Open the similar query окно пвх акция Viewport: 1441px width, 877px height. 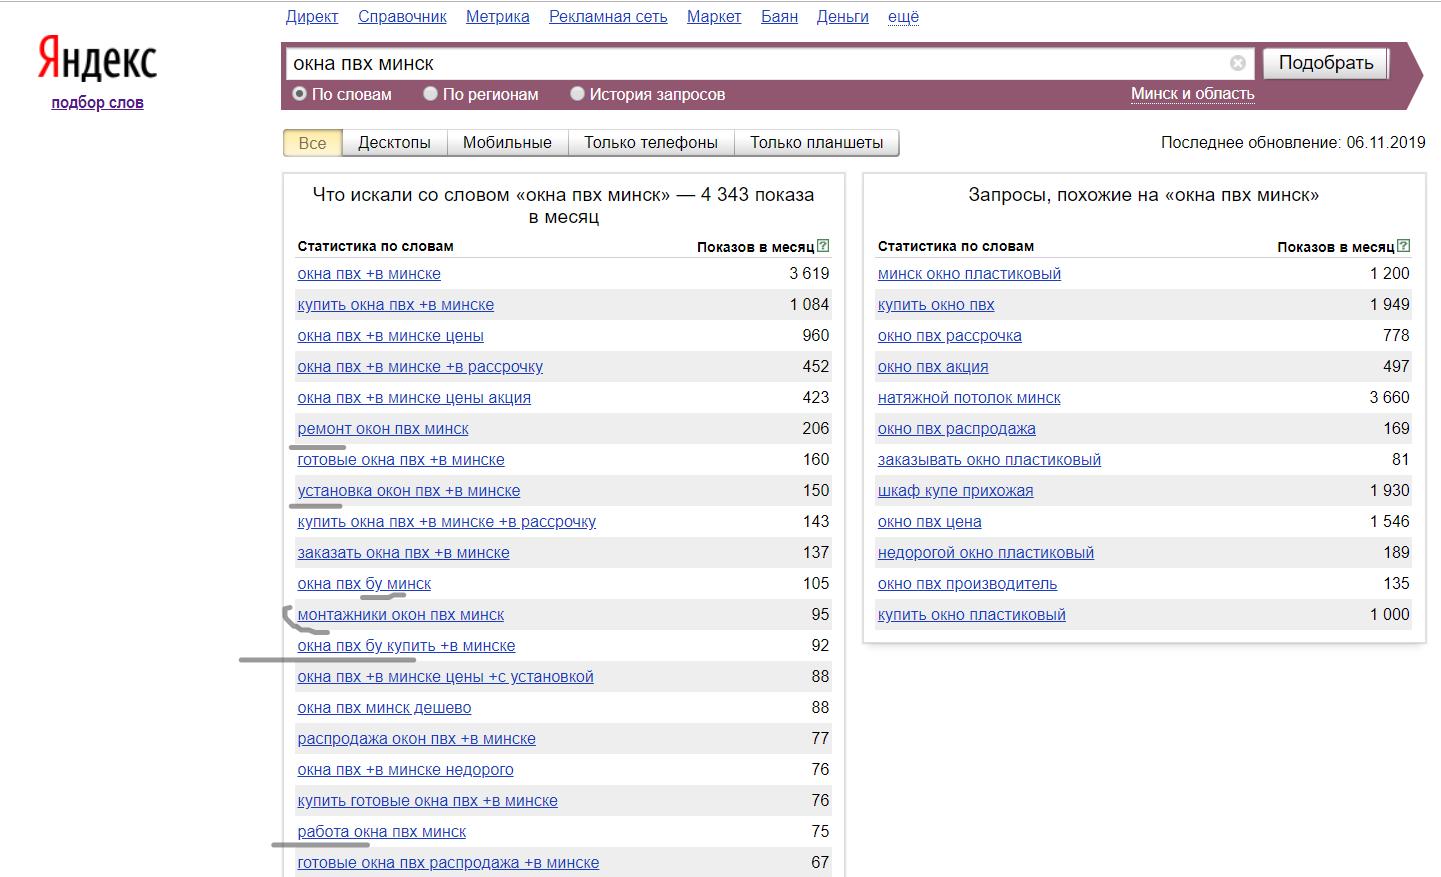tap(933, 367)
